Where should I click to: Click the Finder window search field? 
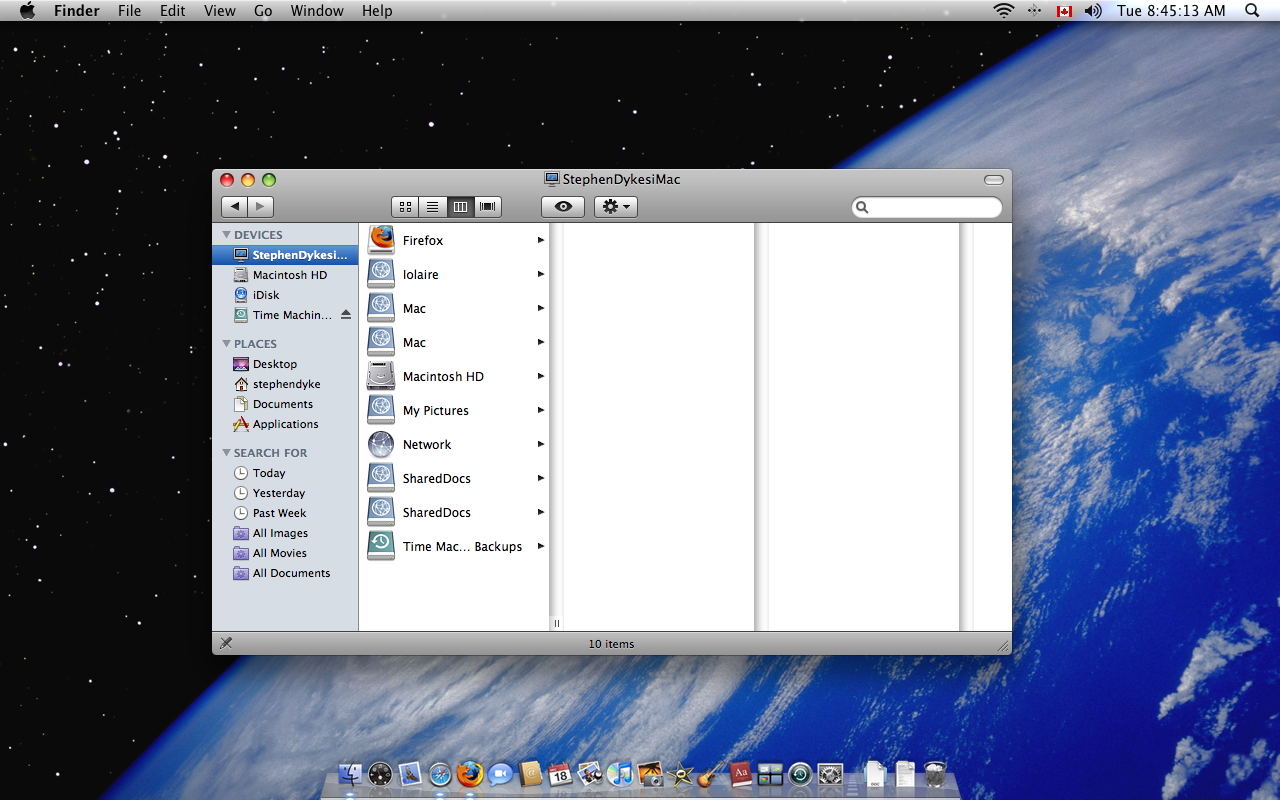(927, 207)
